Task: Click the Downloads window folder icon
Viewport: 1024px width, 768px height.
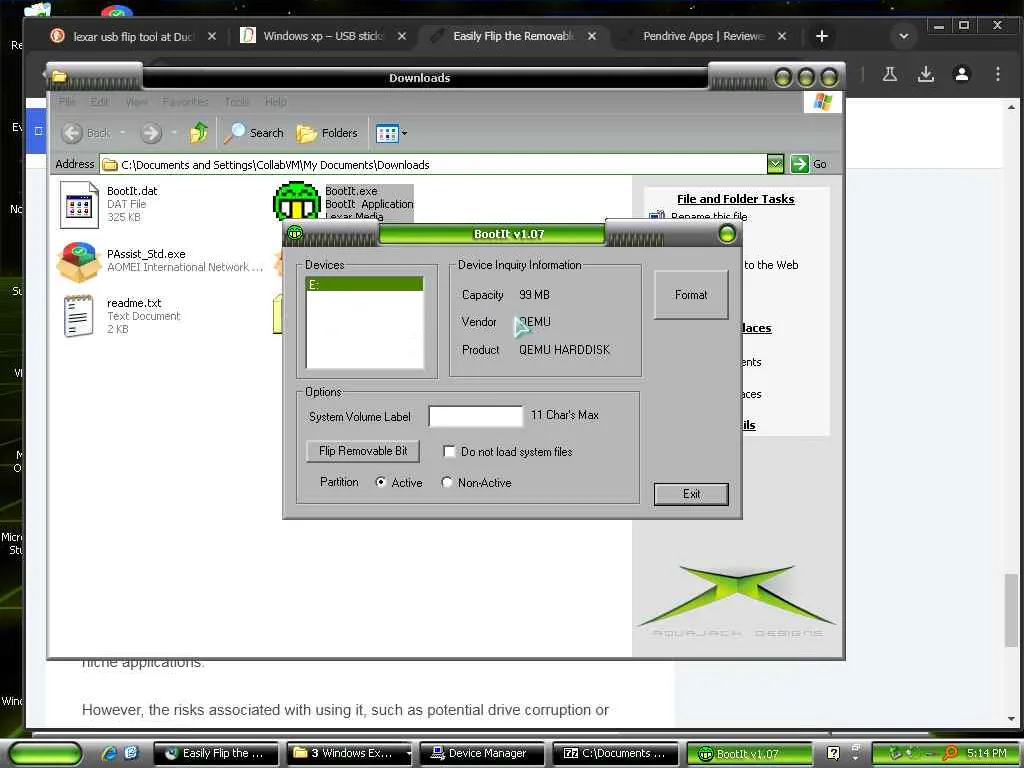Action: point(59,77)
